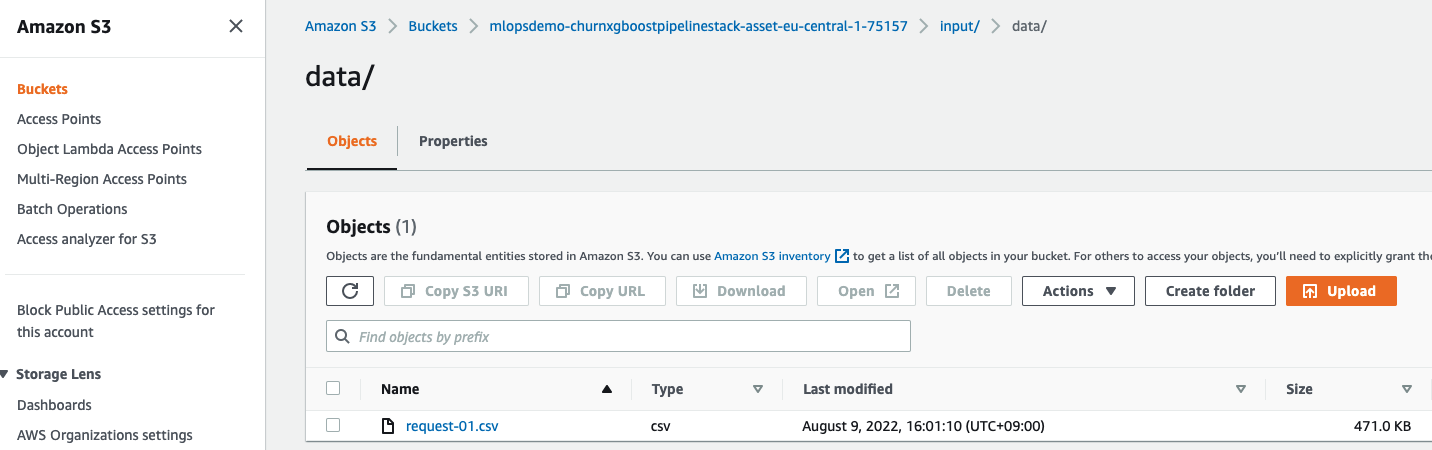Image resolution: width=1432 pixels, height=450 pixels.
Task: Follow the Amazon S3 inventory link
Action: [x=772, y=257]
